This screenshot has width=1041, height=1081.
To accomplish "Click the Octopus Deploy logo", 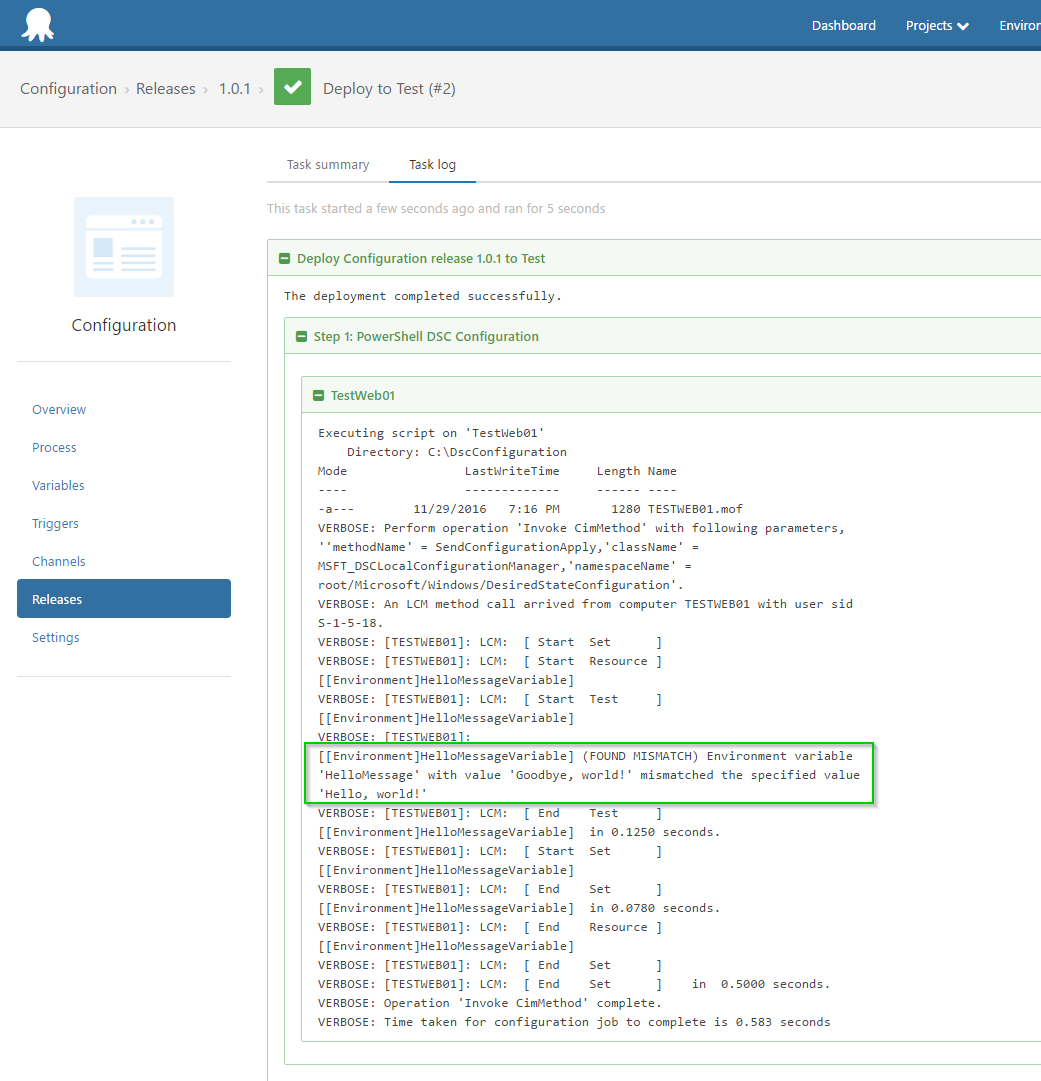I will click(x=38, y=24).
